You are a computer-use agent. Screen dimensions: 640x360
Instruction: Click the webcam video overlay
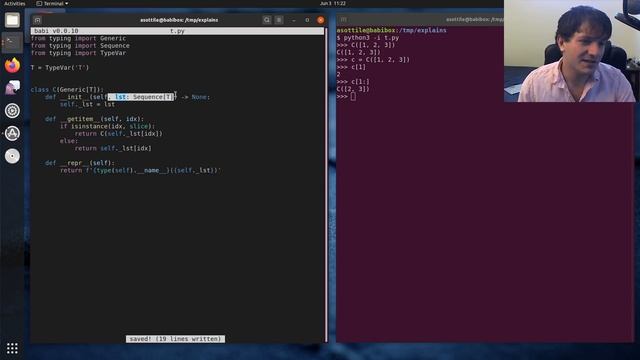click(x=571, y=51)
